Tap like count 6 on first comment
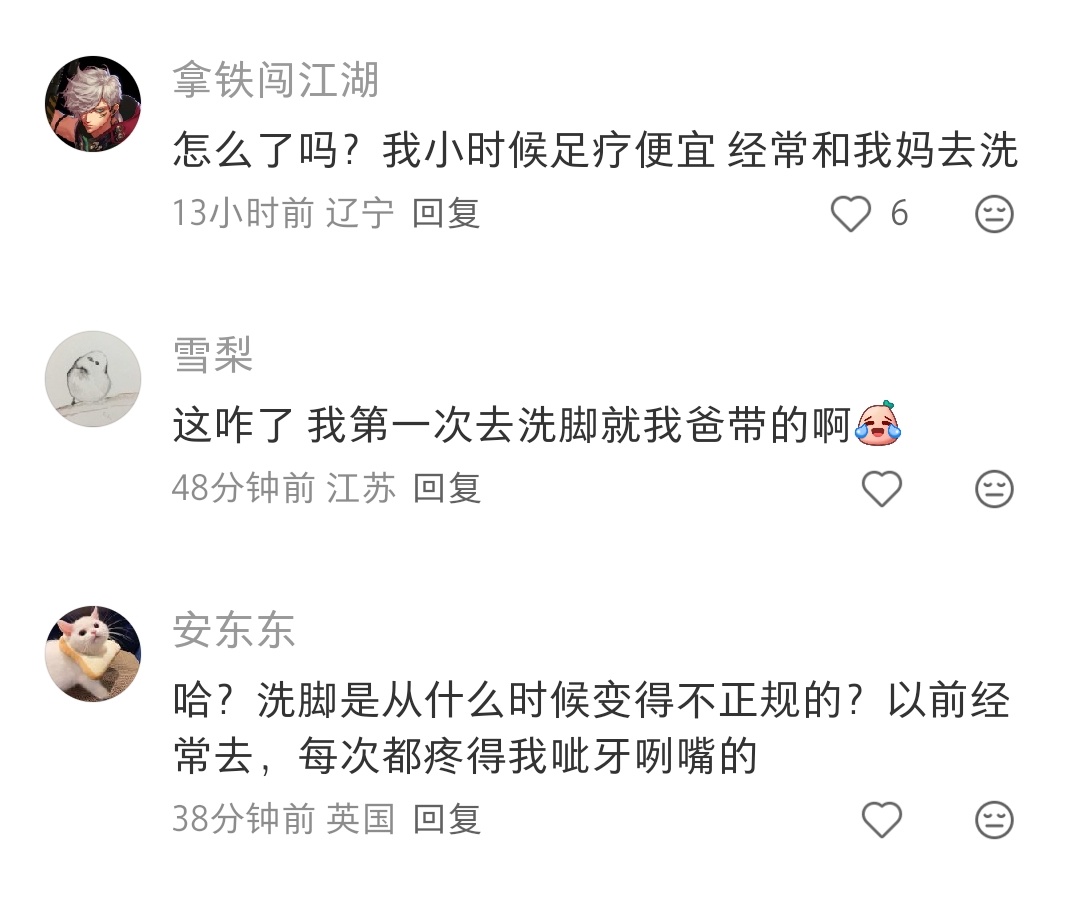Viewport: 1080px width, 897px height. (899, 213)
